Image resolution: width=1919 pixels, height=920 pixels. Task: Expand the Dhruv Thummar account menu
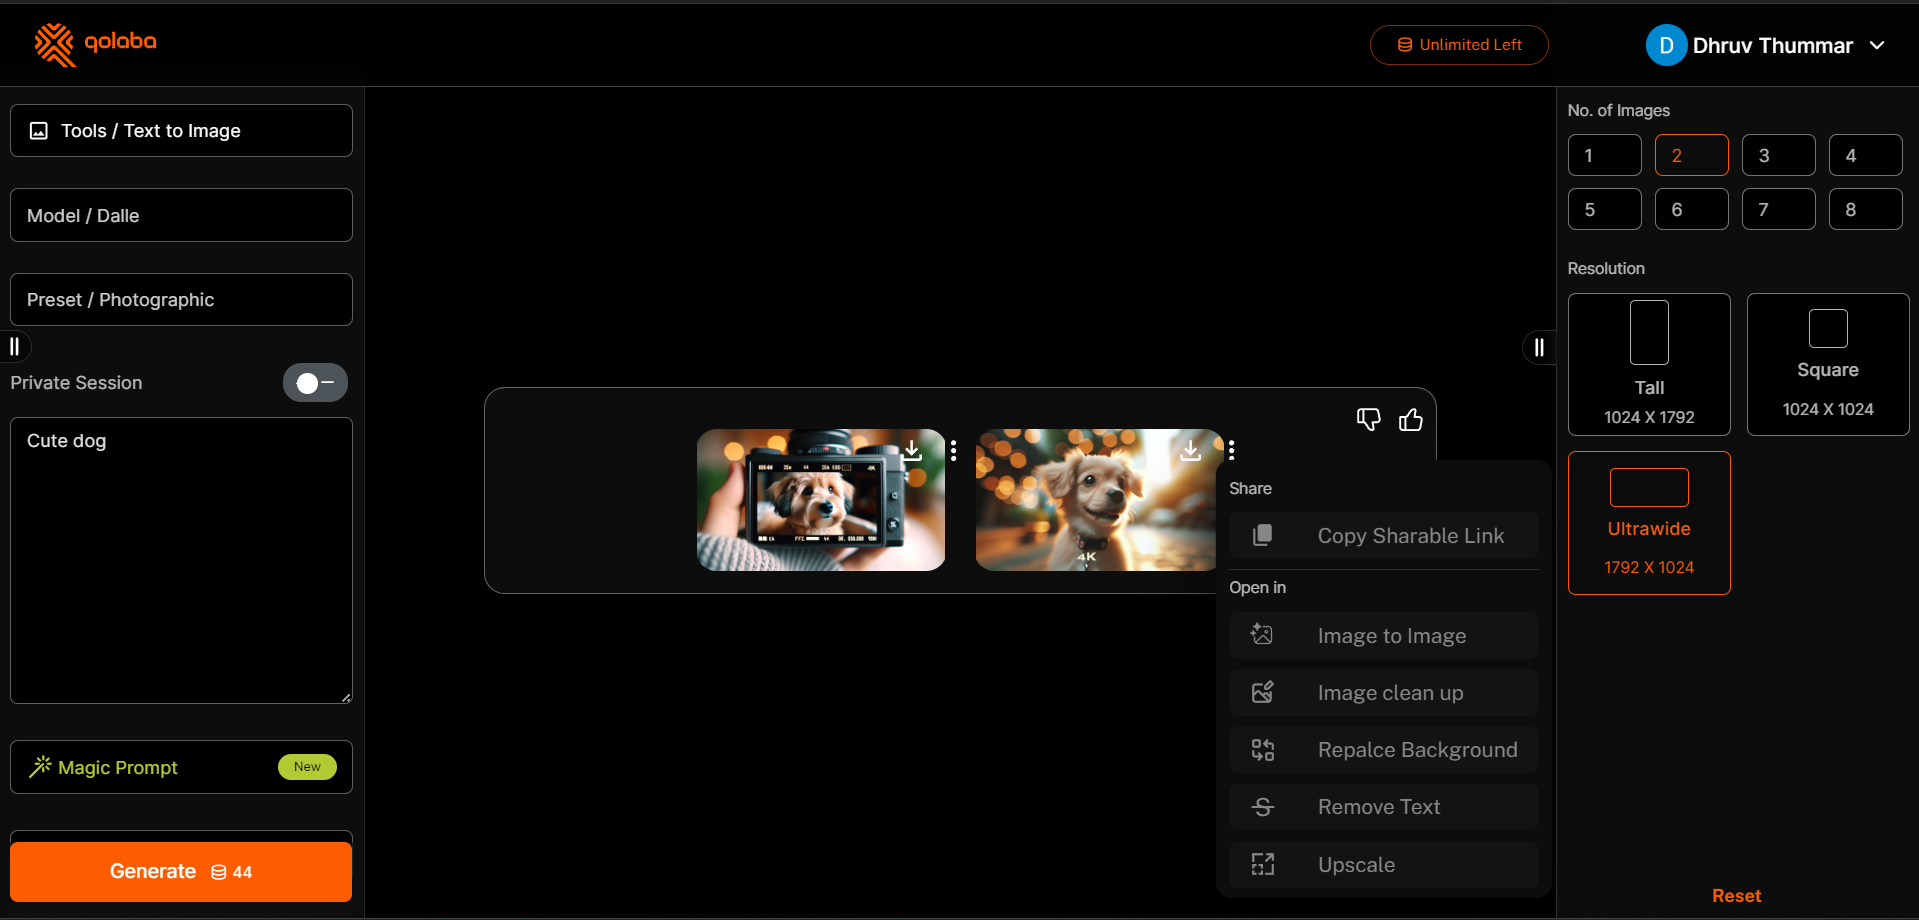1877,46
